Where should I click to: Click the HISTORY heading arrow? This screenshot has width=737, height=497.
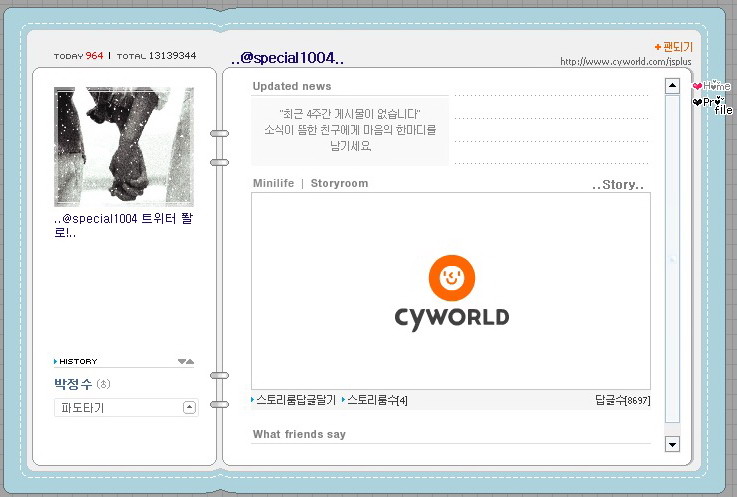[x=55, y=361]
